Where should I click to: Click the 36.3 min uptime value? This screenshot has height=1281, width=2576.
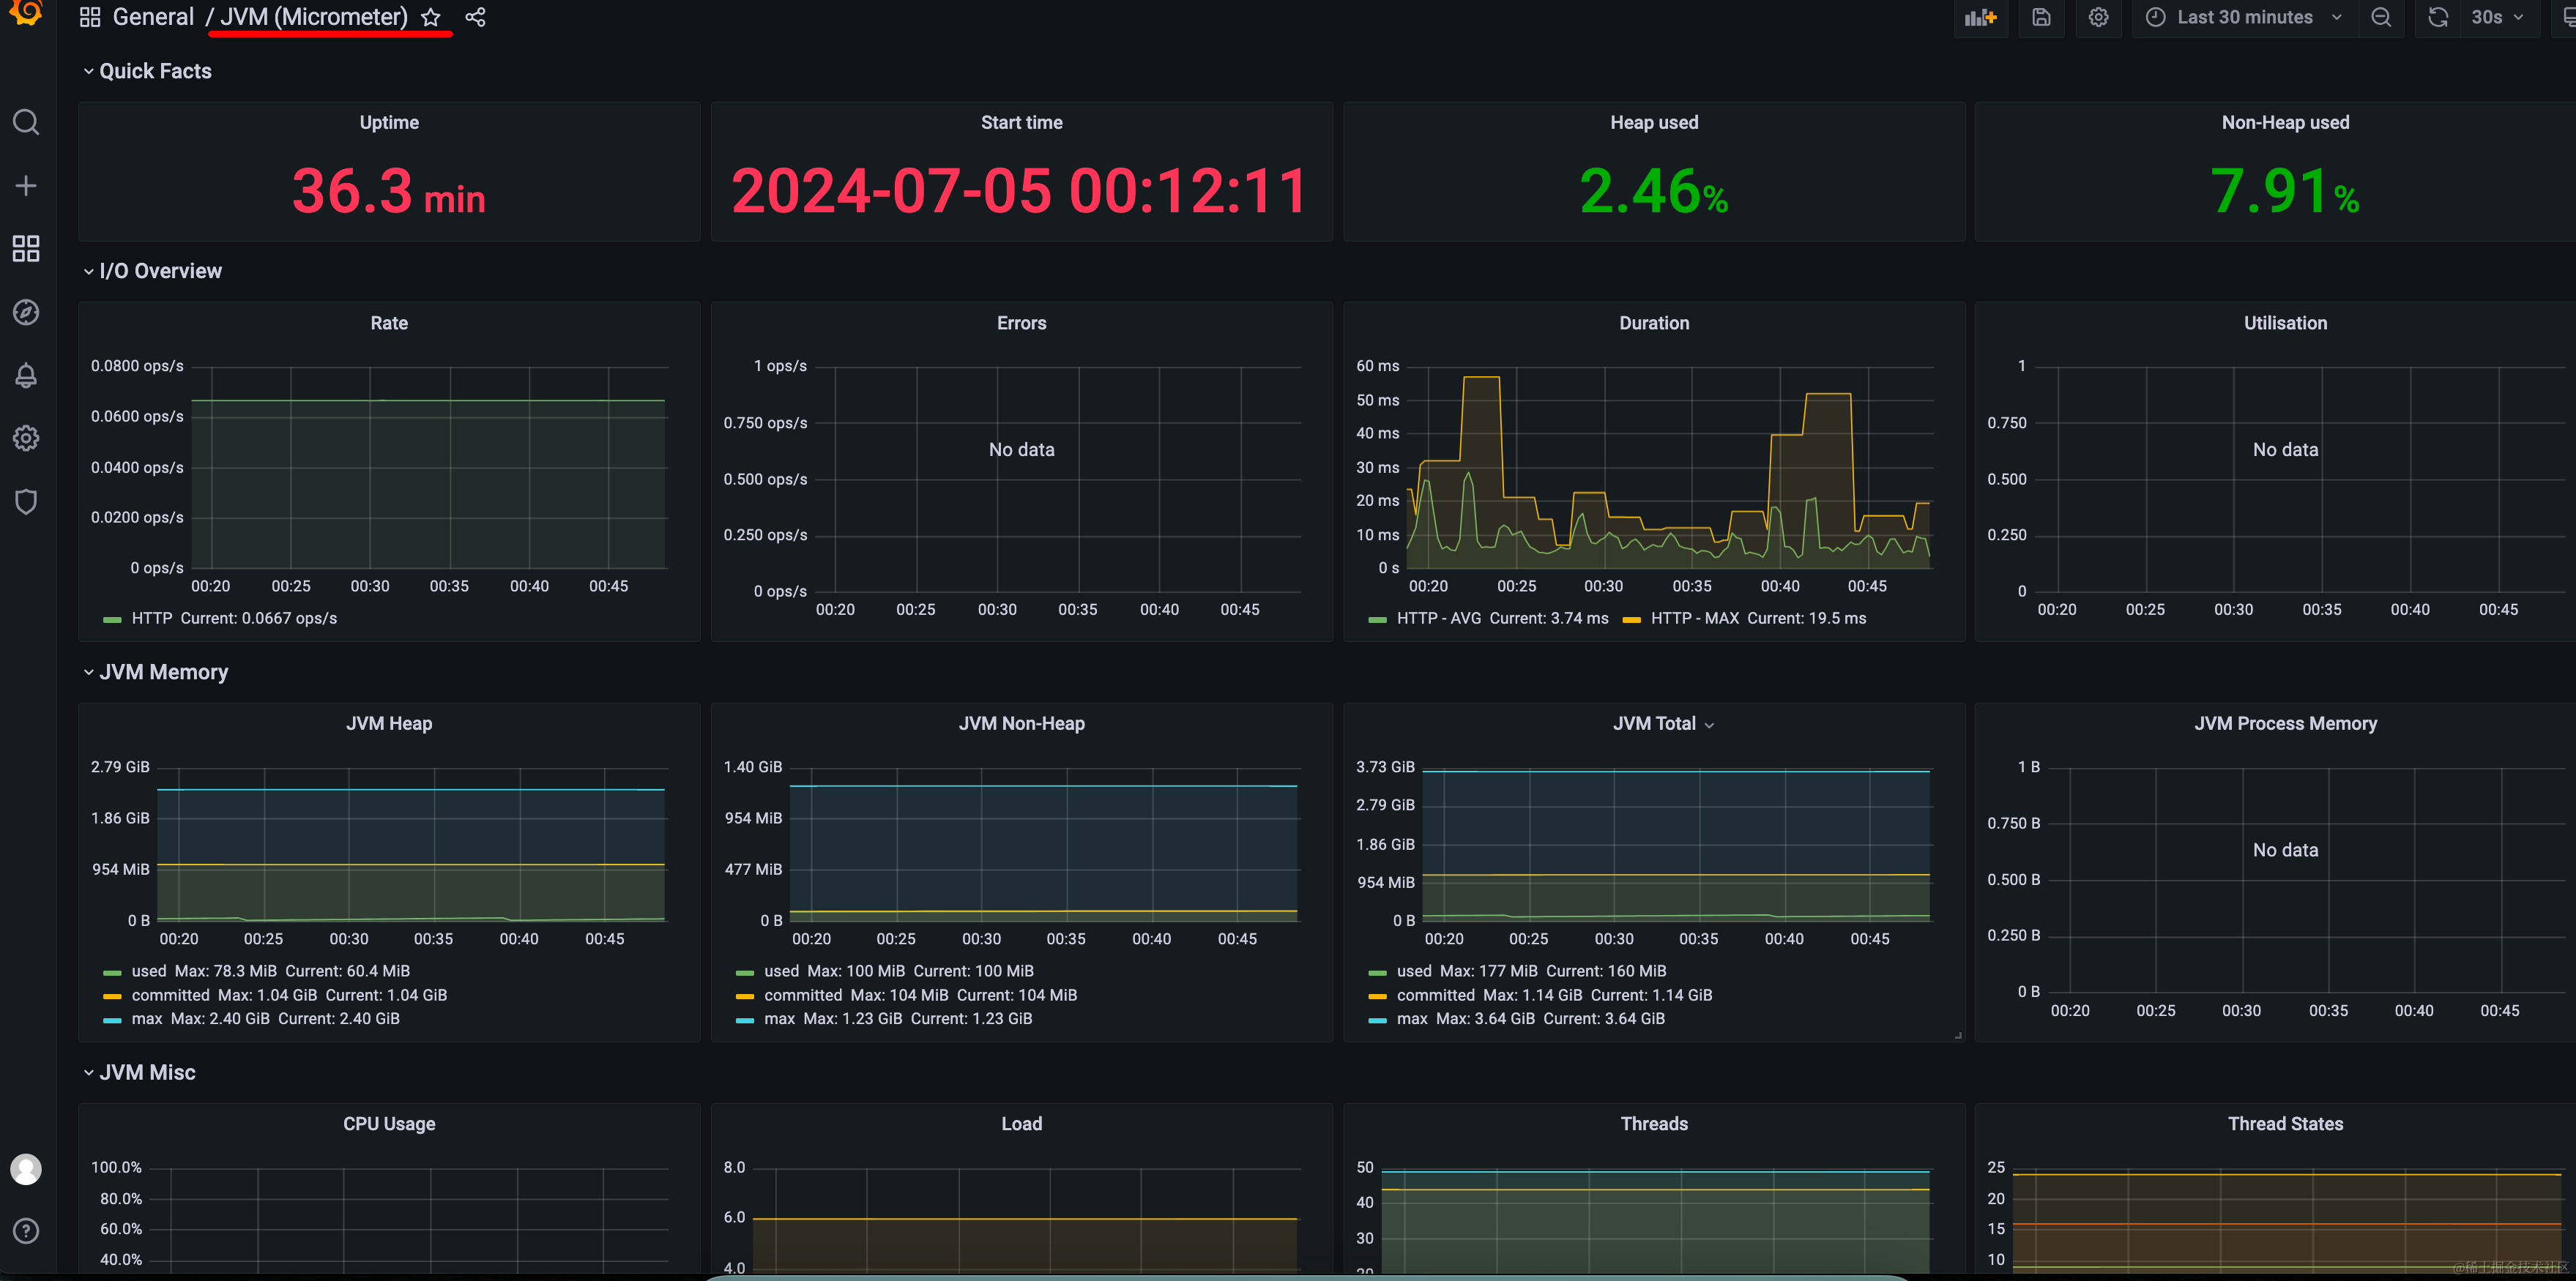pyautogui.click(x=389, y=190)
